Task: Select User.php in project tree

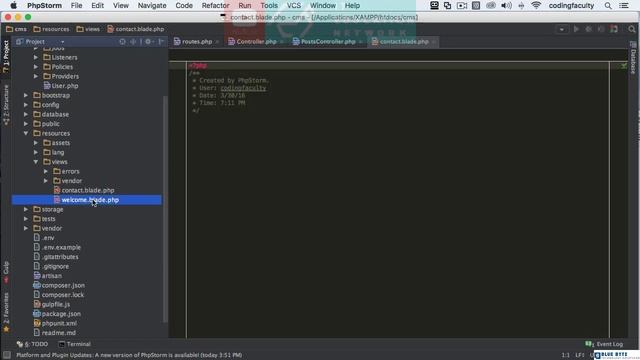Action: 61,86
